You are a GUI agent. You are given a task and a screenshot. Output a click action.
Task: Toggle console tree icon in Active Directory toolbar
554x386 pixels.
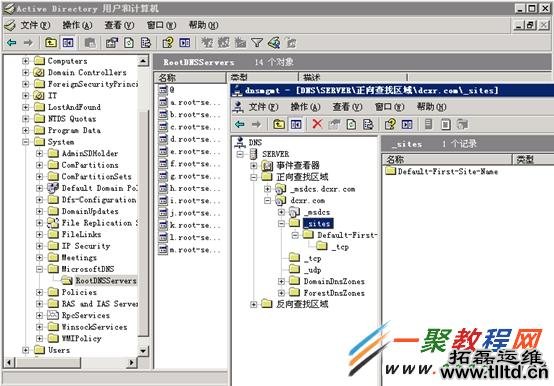(x=68, y=43)
